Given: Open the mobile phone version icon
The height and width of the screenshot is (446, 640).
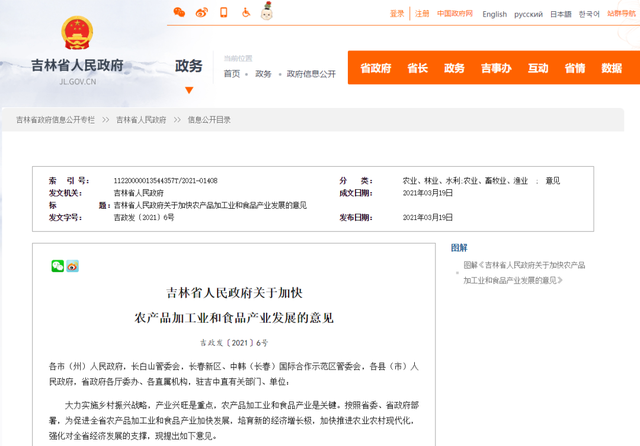Looking at the screenshot, I should pyautogui.click(x=224, y=12).
